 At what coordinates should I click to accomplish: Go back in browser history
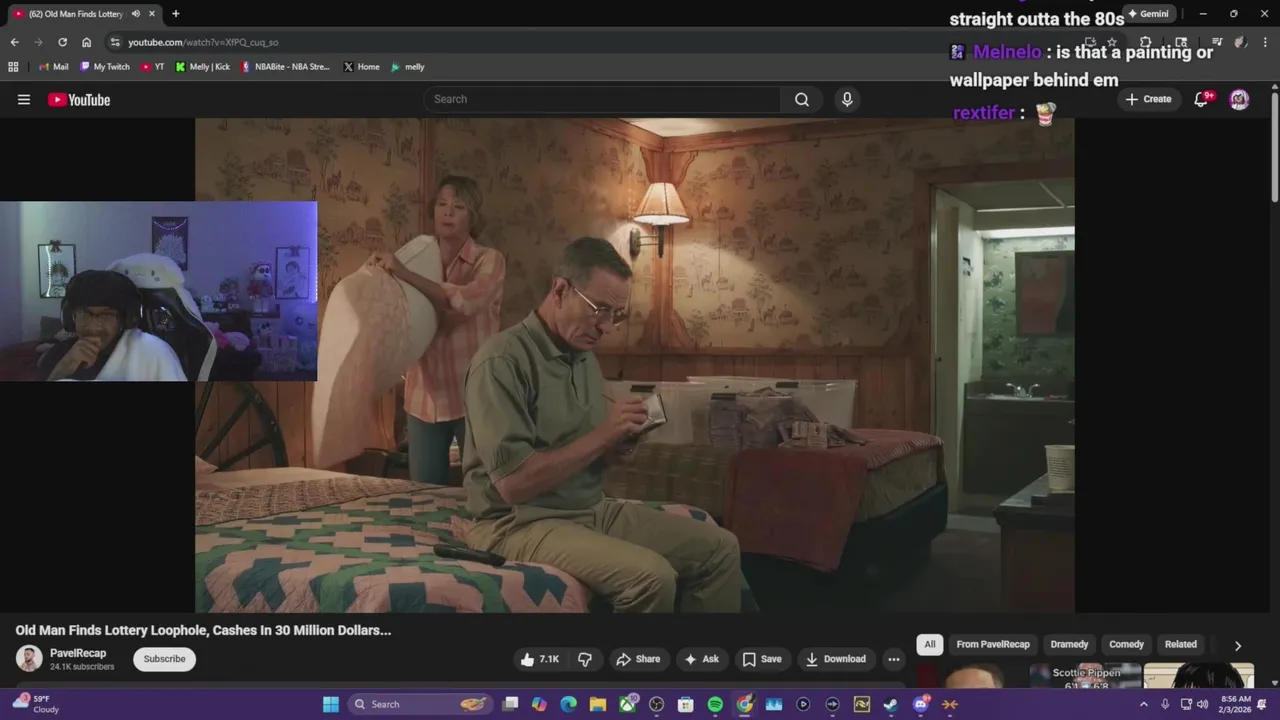tap(14, 42)
